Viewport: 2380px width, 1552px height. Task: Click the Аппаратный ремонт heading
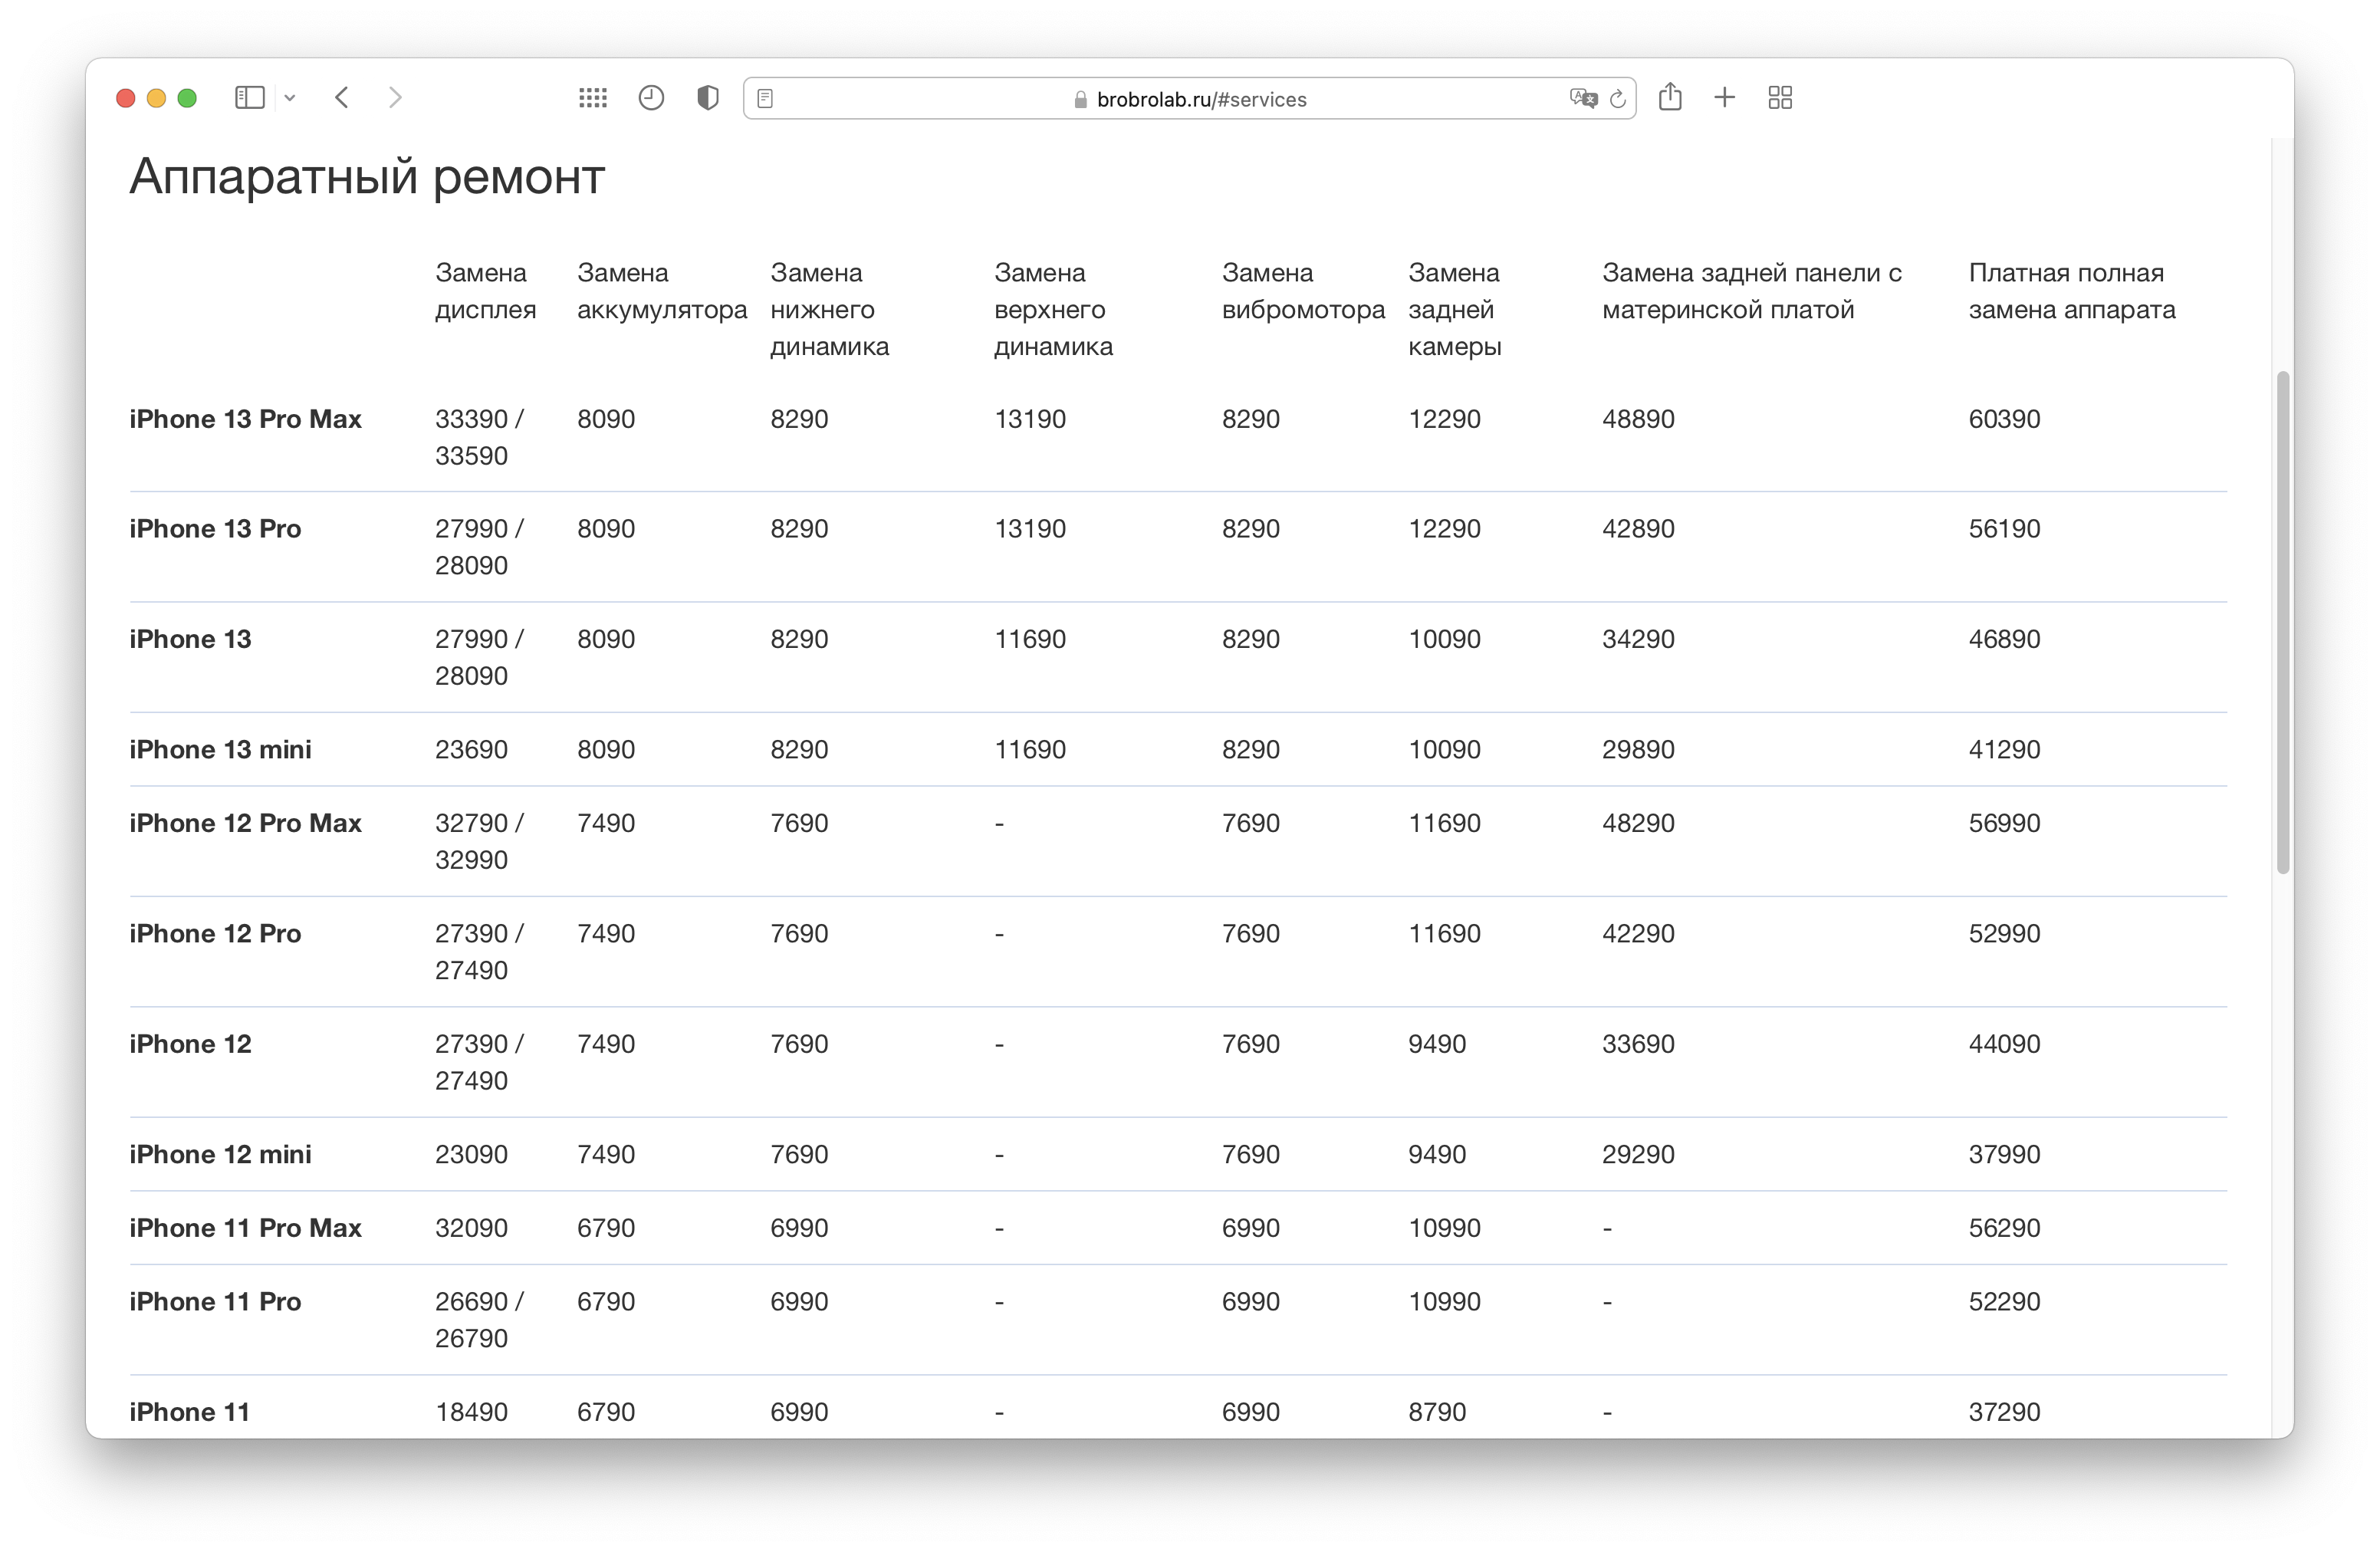coord(367,177)
